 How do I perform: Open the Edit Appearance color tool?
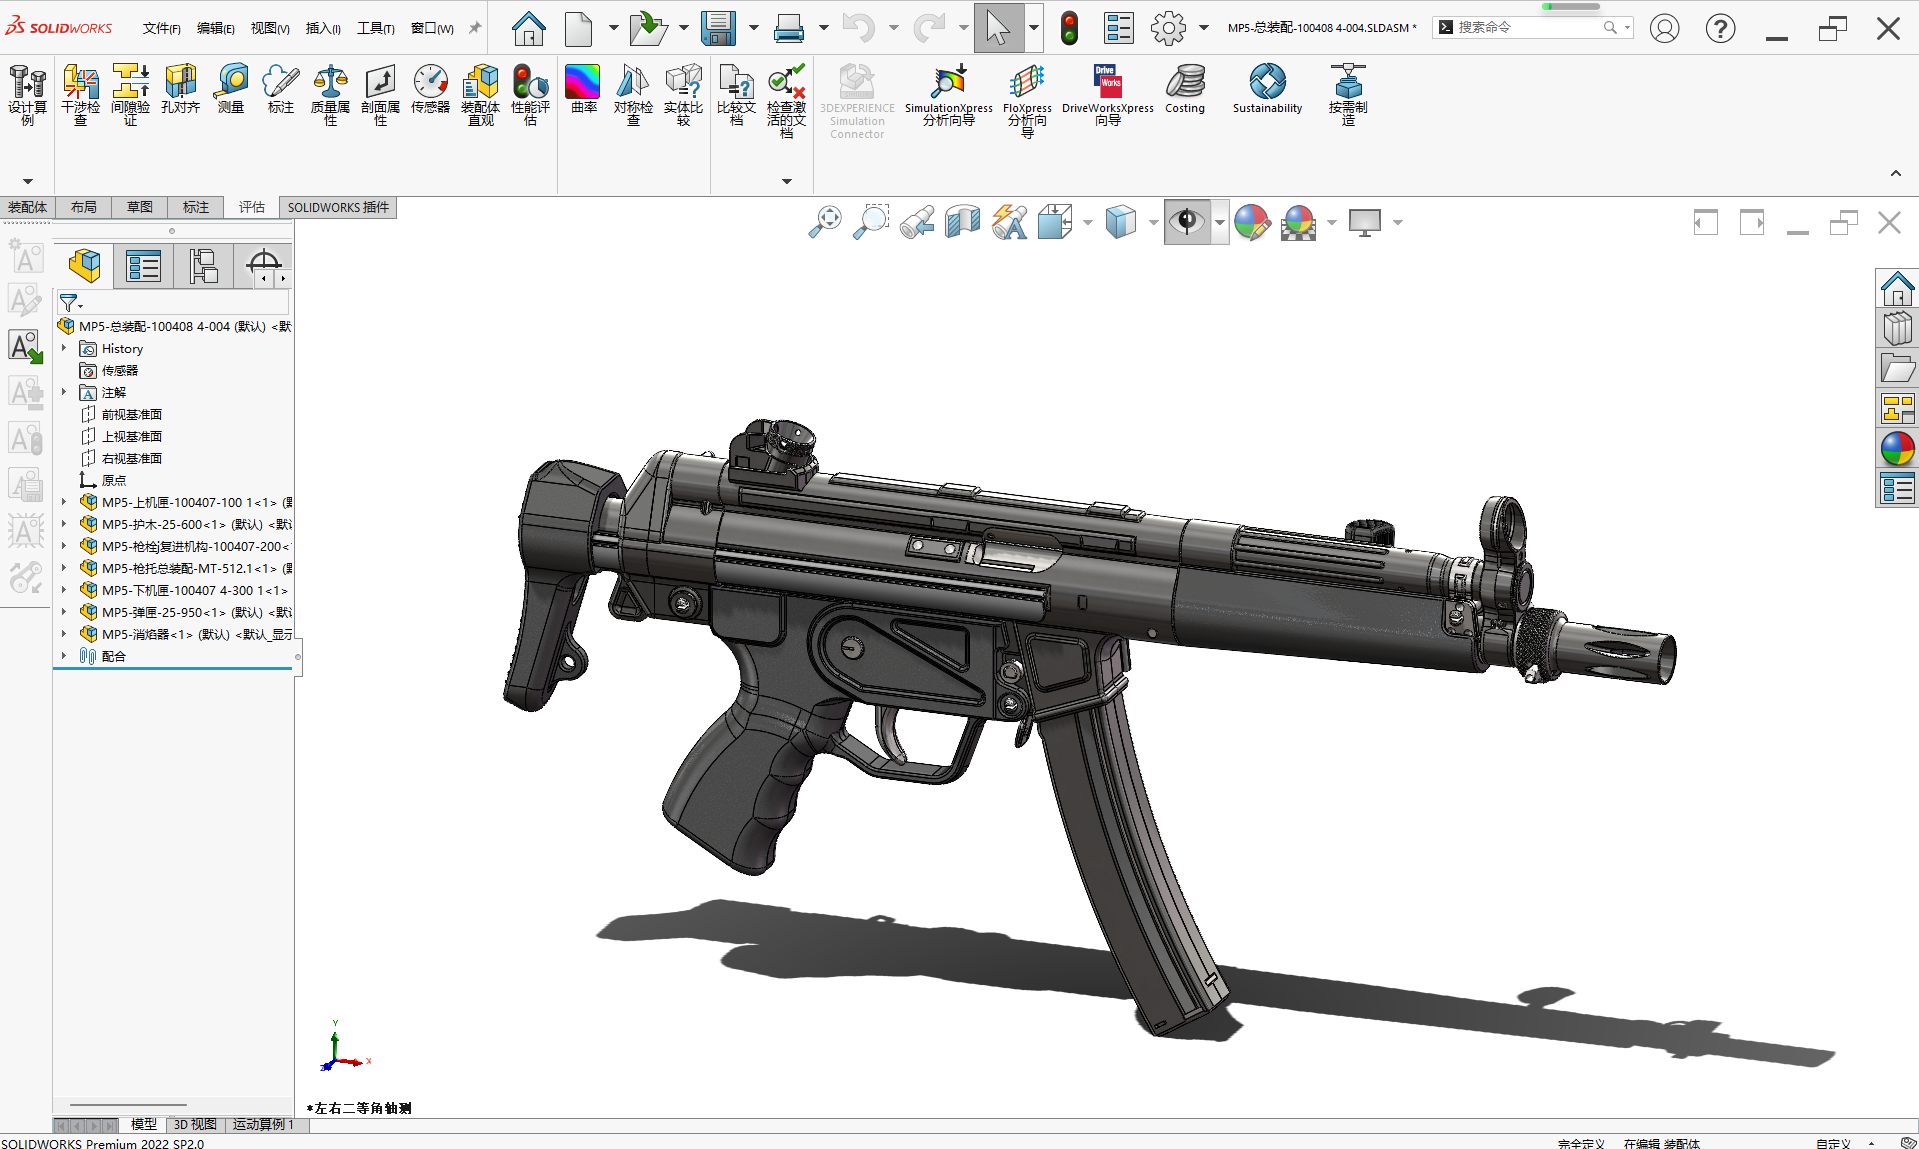coord(1253,222)
